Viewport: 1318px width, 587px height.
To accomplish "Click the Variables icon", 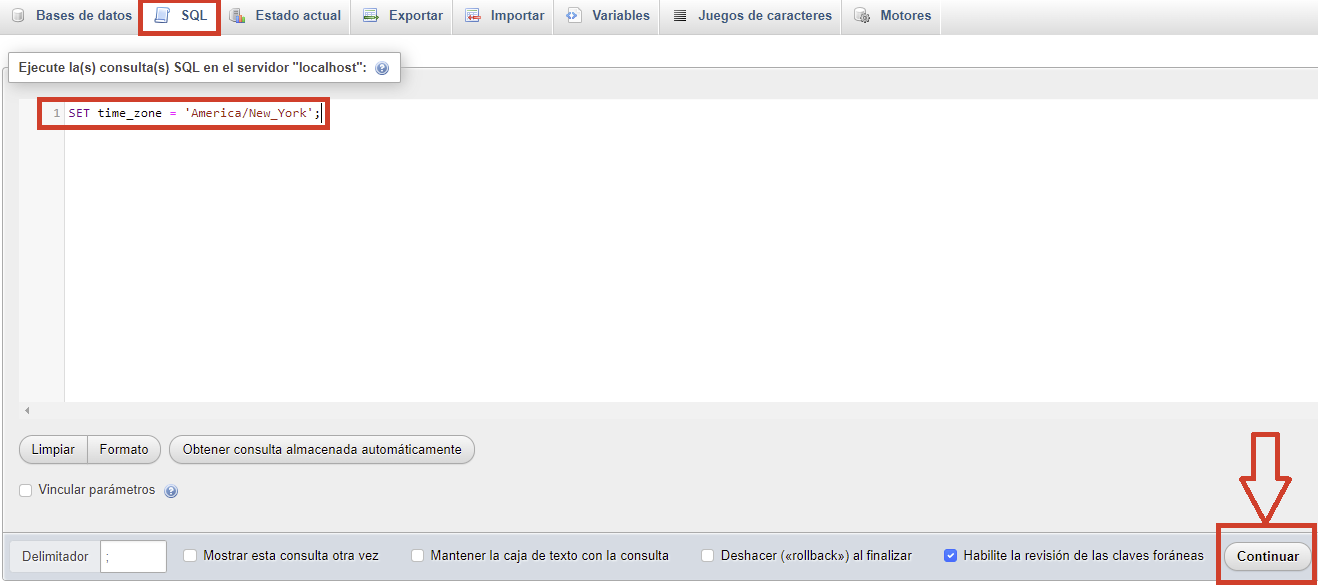I will click(573, 16).
